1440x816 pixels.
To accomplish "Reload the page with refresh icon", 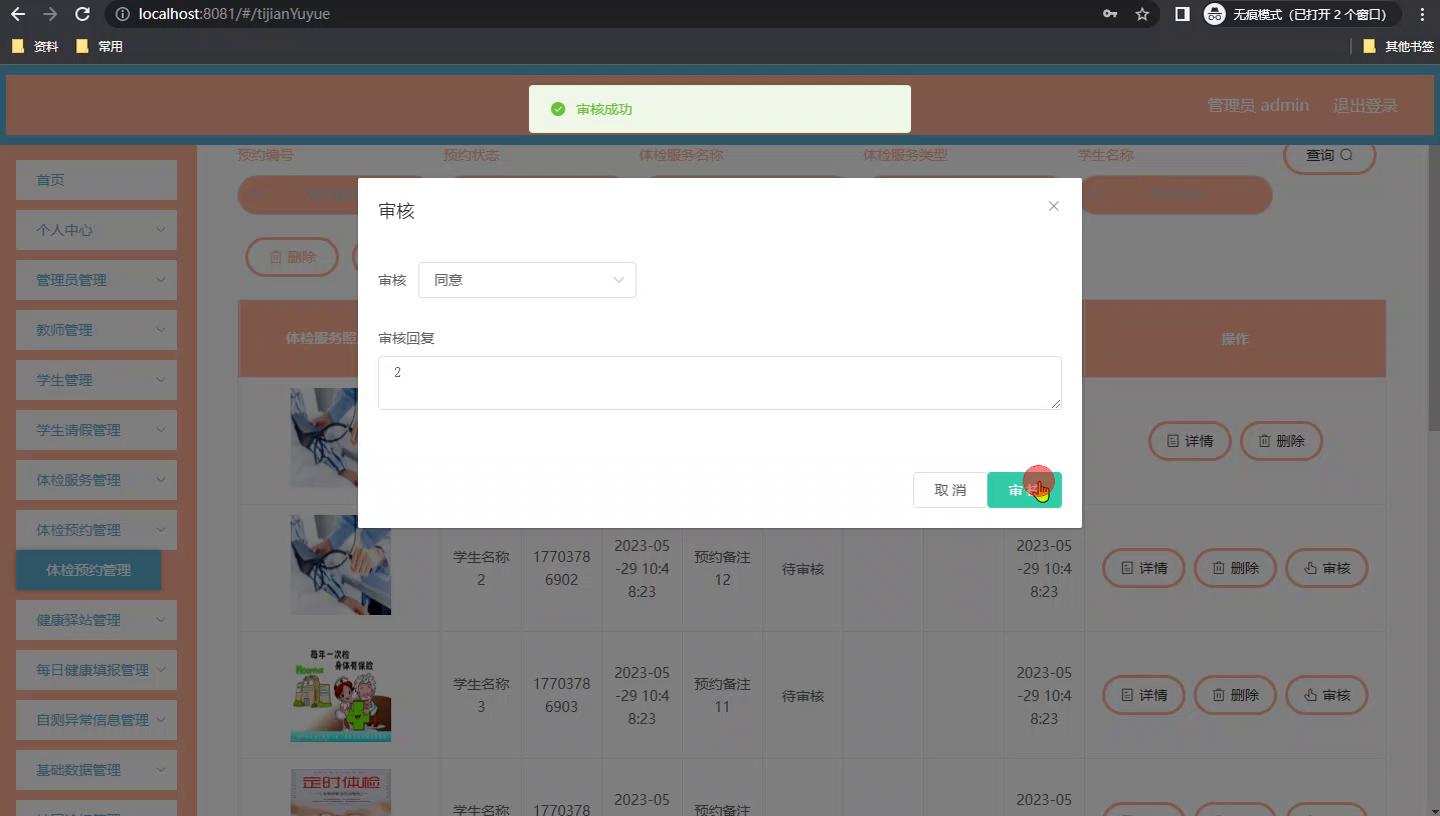I will coord(83,14).
